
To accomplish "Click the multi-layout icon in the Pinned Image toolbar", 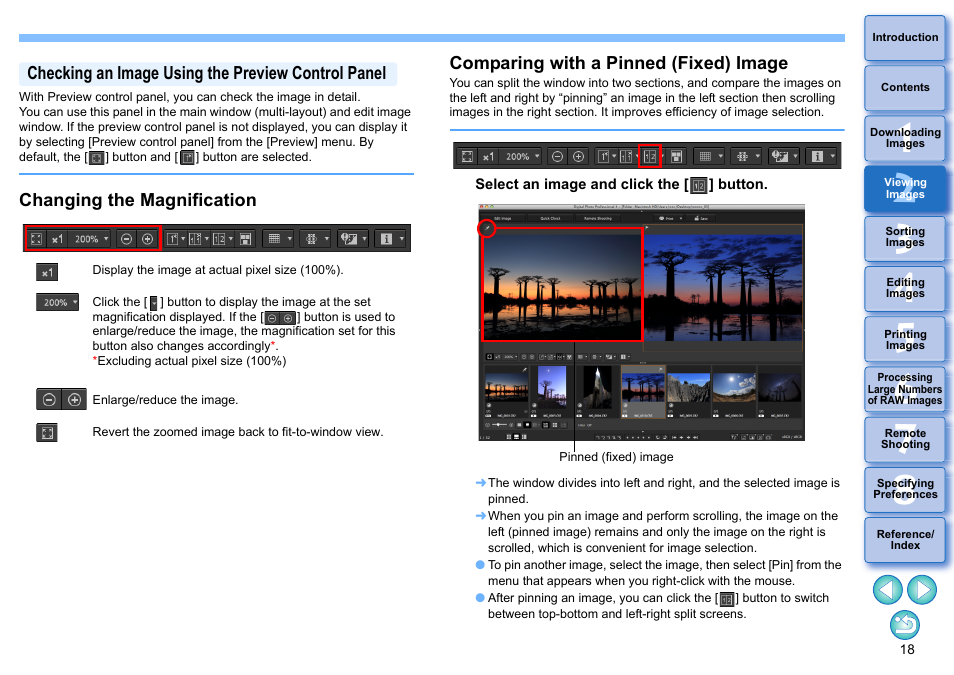I will [x=676, y=156].
